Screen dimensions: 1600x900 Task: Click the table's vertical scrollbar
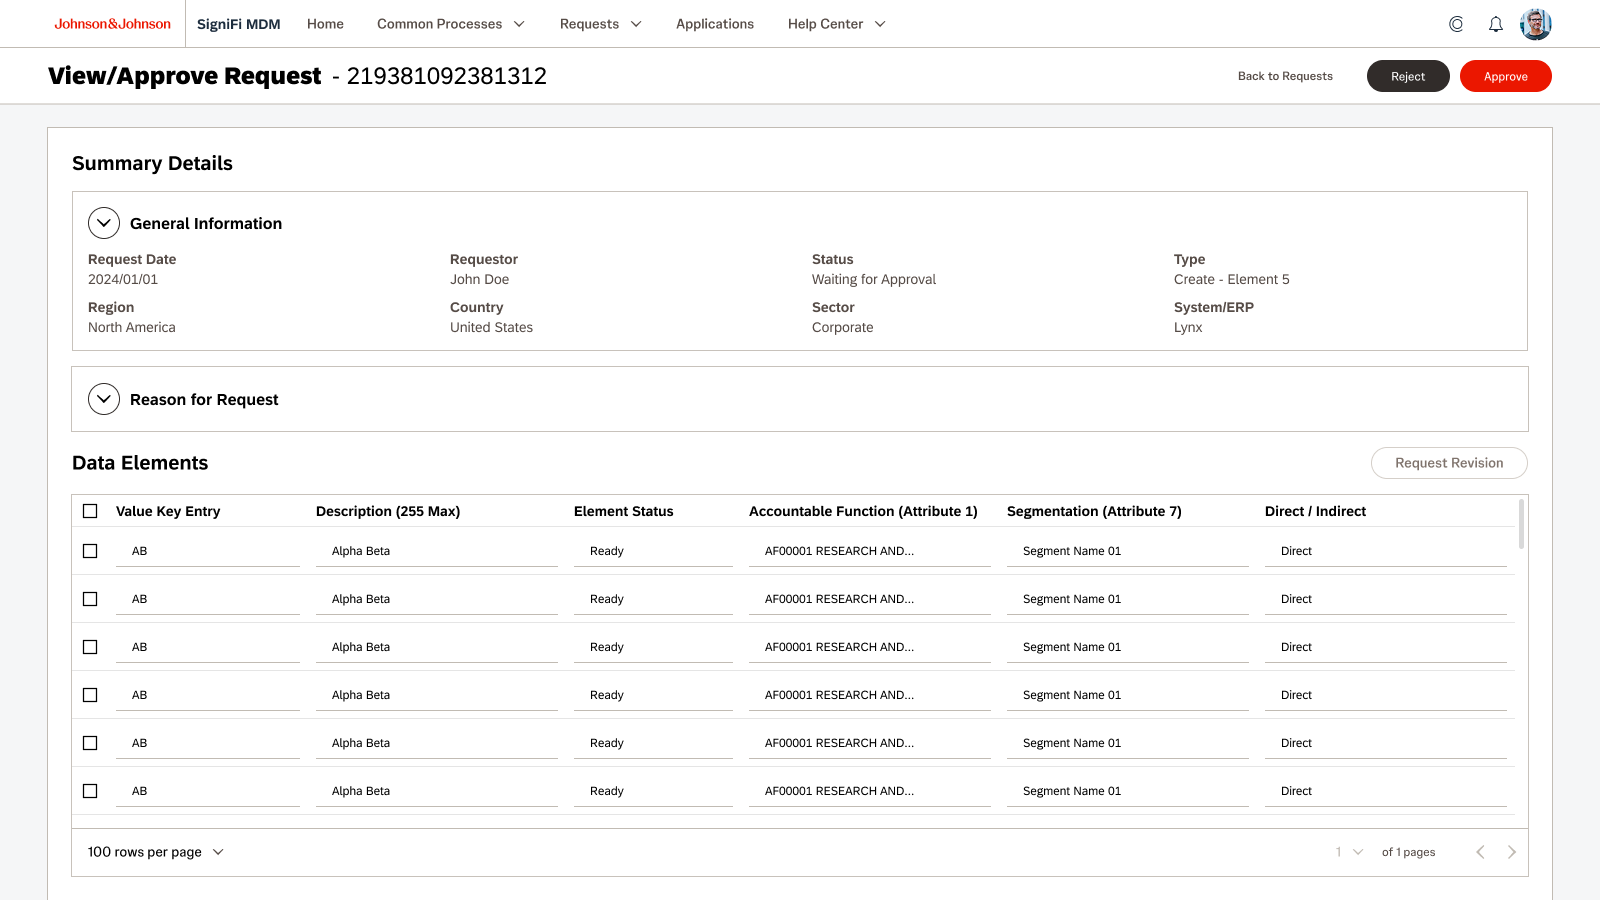point(1521,525)
